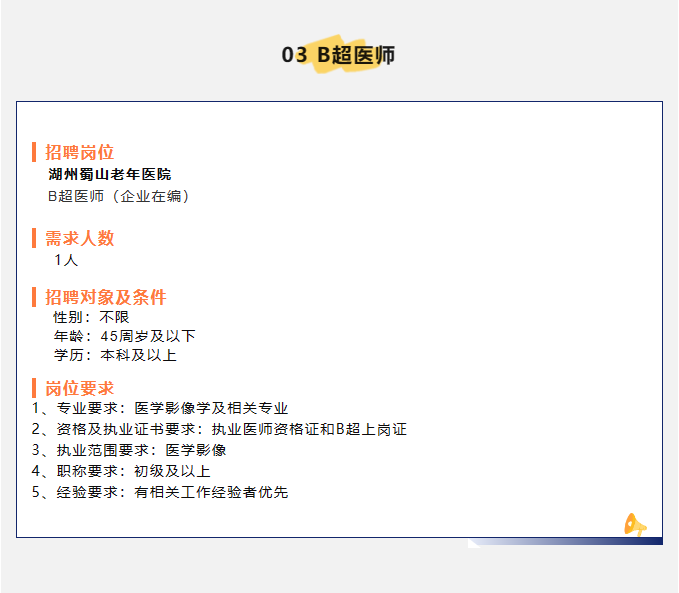Click the '湖州蜀山老年医院' hospital name
The width and height of the screenshot is (679, 593).
(x=110, y=174)
